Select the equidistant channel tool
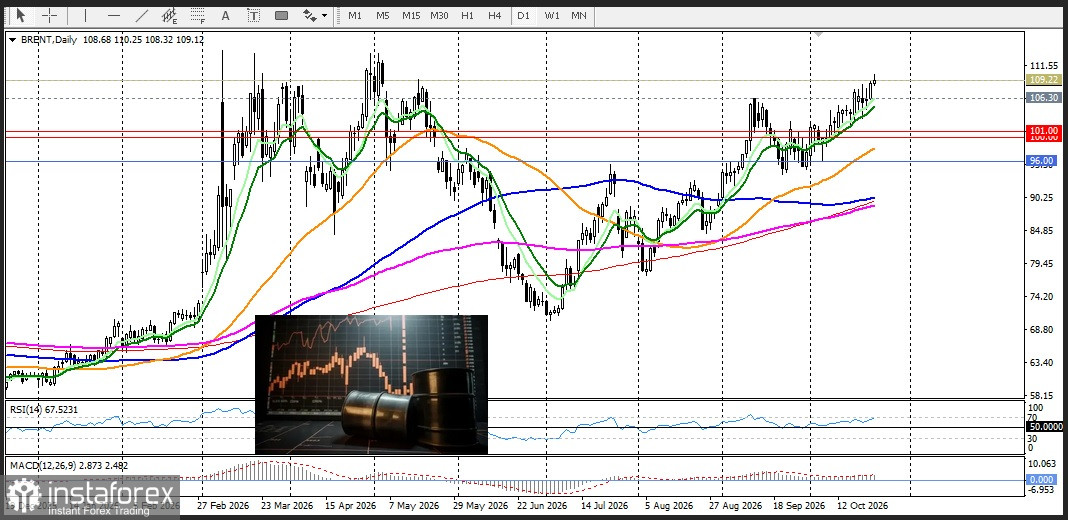 tap(170, 14)
